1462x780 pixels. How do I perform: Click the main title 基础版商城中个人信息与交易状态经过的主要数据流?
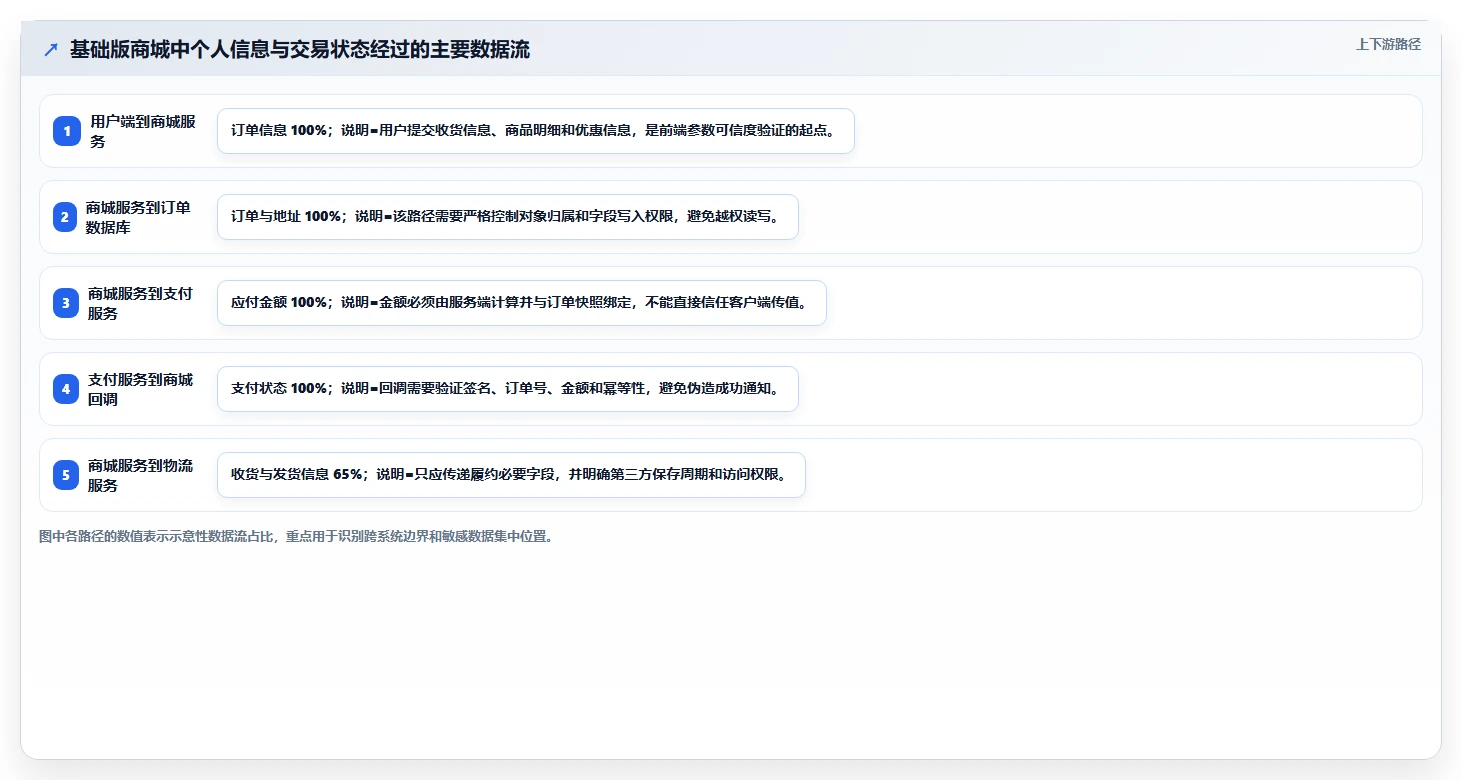click(x=300, y=50)
